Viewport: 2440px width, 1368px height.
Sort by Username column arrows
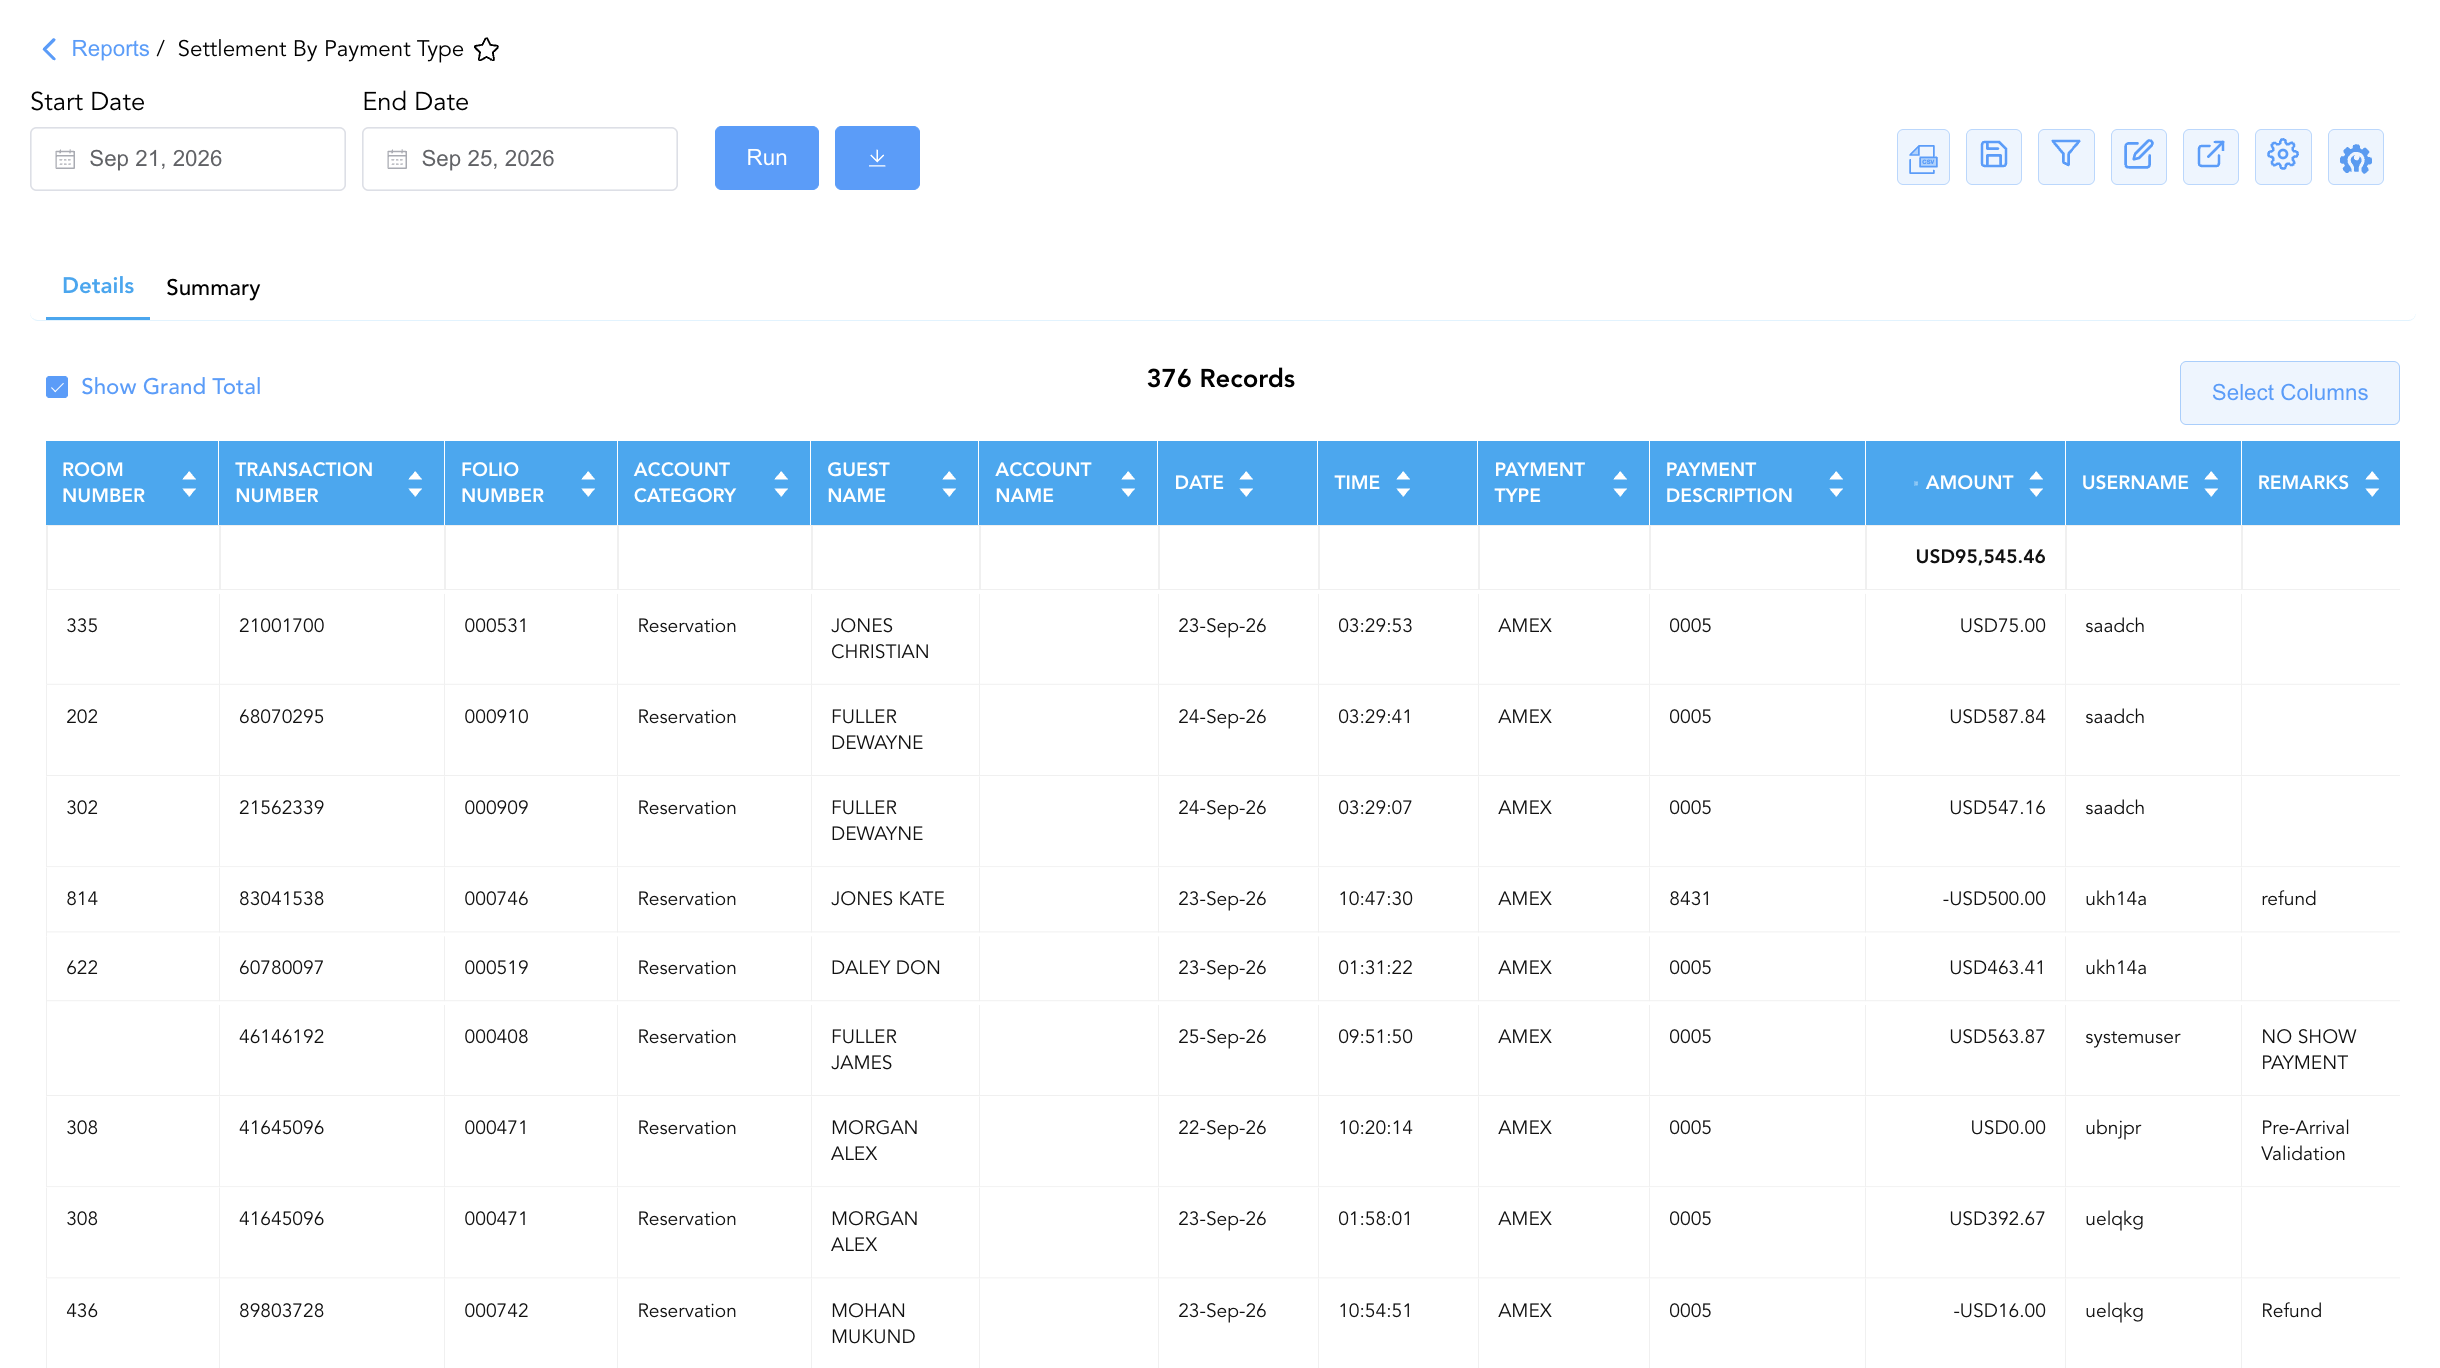pyautogui.click(x=2211, y=484)
